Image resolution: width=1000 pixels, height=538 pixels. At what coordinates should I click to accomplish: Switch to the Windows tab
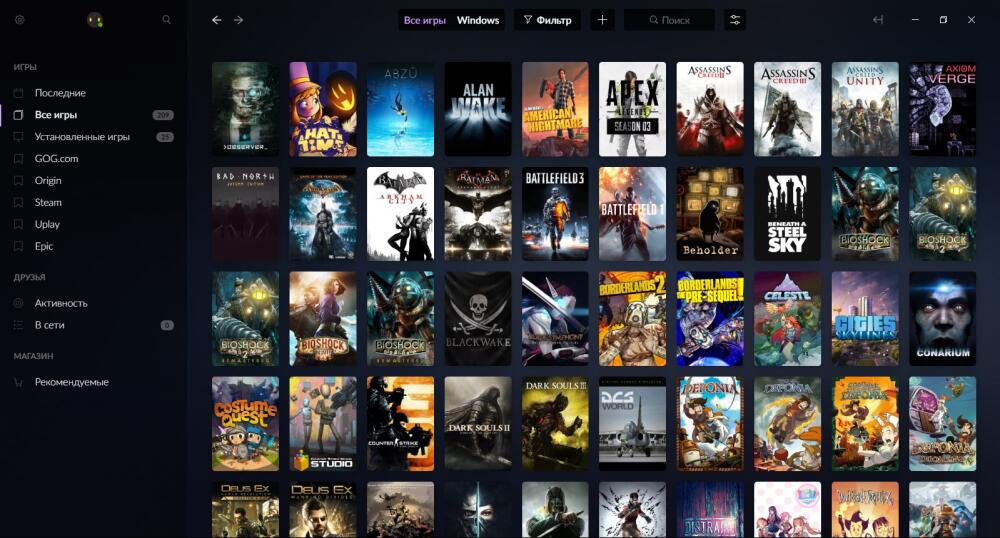(478, 20)
